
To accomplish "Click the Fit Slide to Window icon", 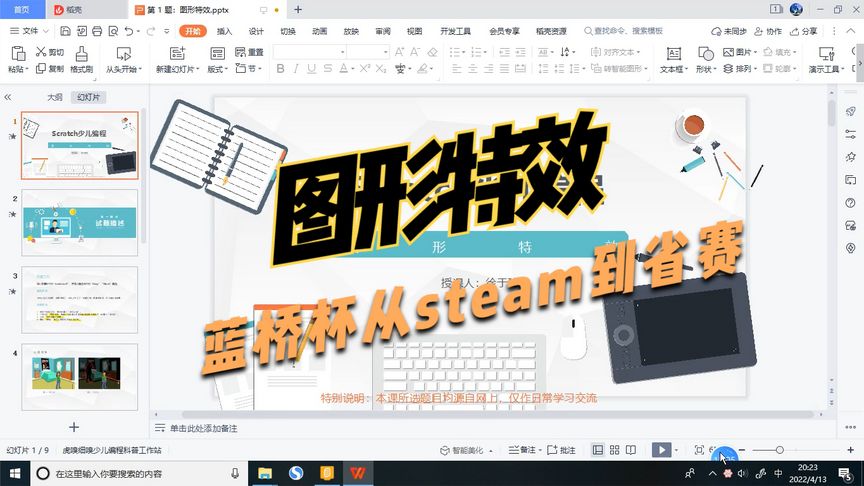I will [699, 450].
